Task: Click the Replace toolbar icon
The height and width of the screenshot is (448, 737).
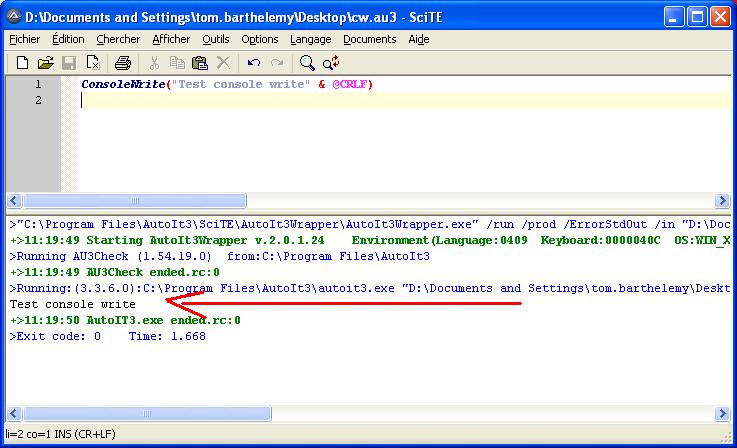Action: click(x=331, y=63)
